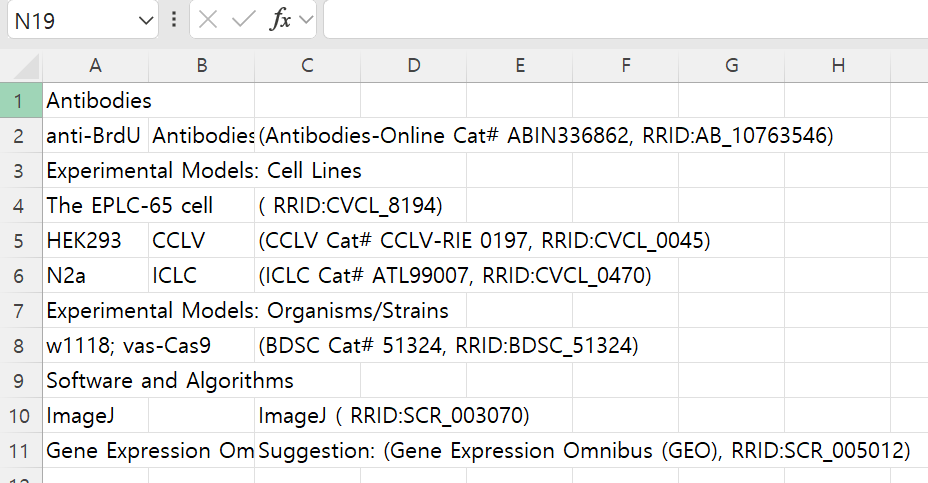Expand the fx function dropdown chevron
Image resolution: width=928 pixels, height=483 pixels.
point(305,20)
